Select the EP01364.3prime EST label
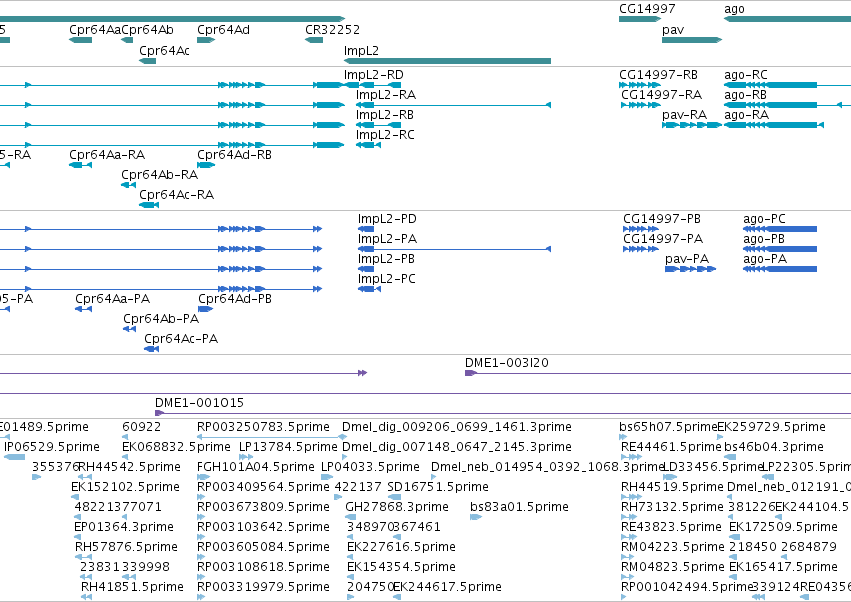851x602 pixels. [x=124, y=528]
